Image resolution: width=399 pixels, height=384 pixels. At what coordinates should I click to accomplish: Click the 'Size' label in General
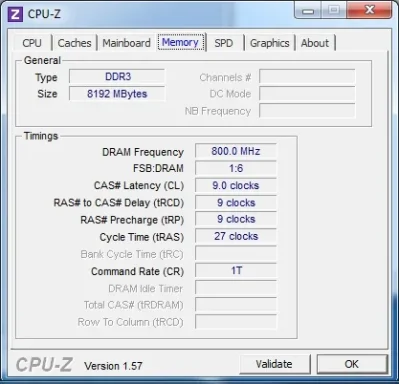47,94
